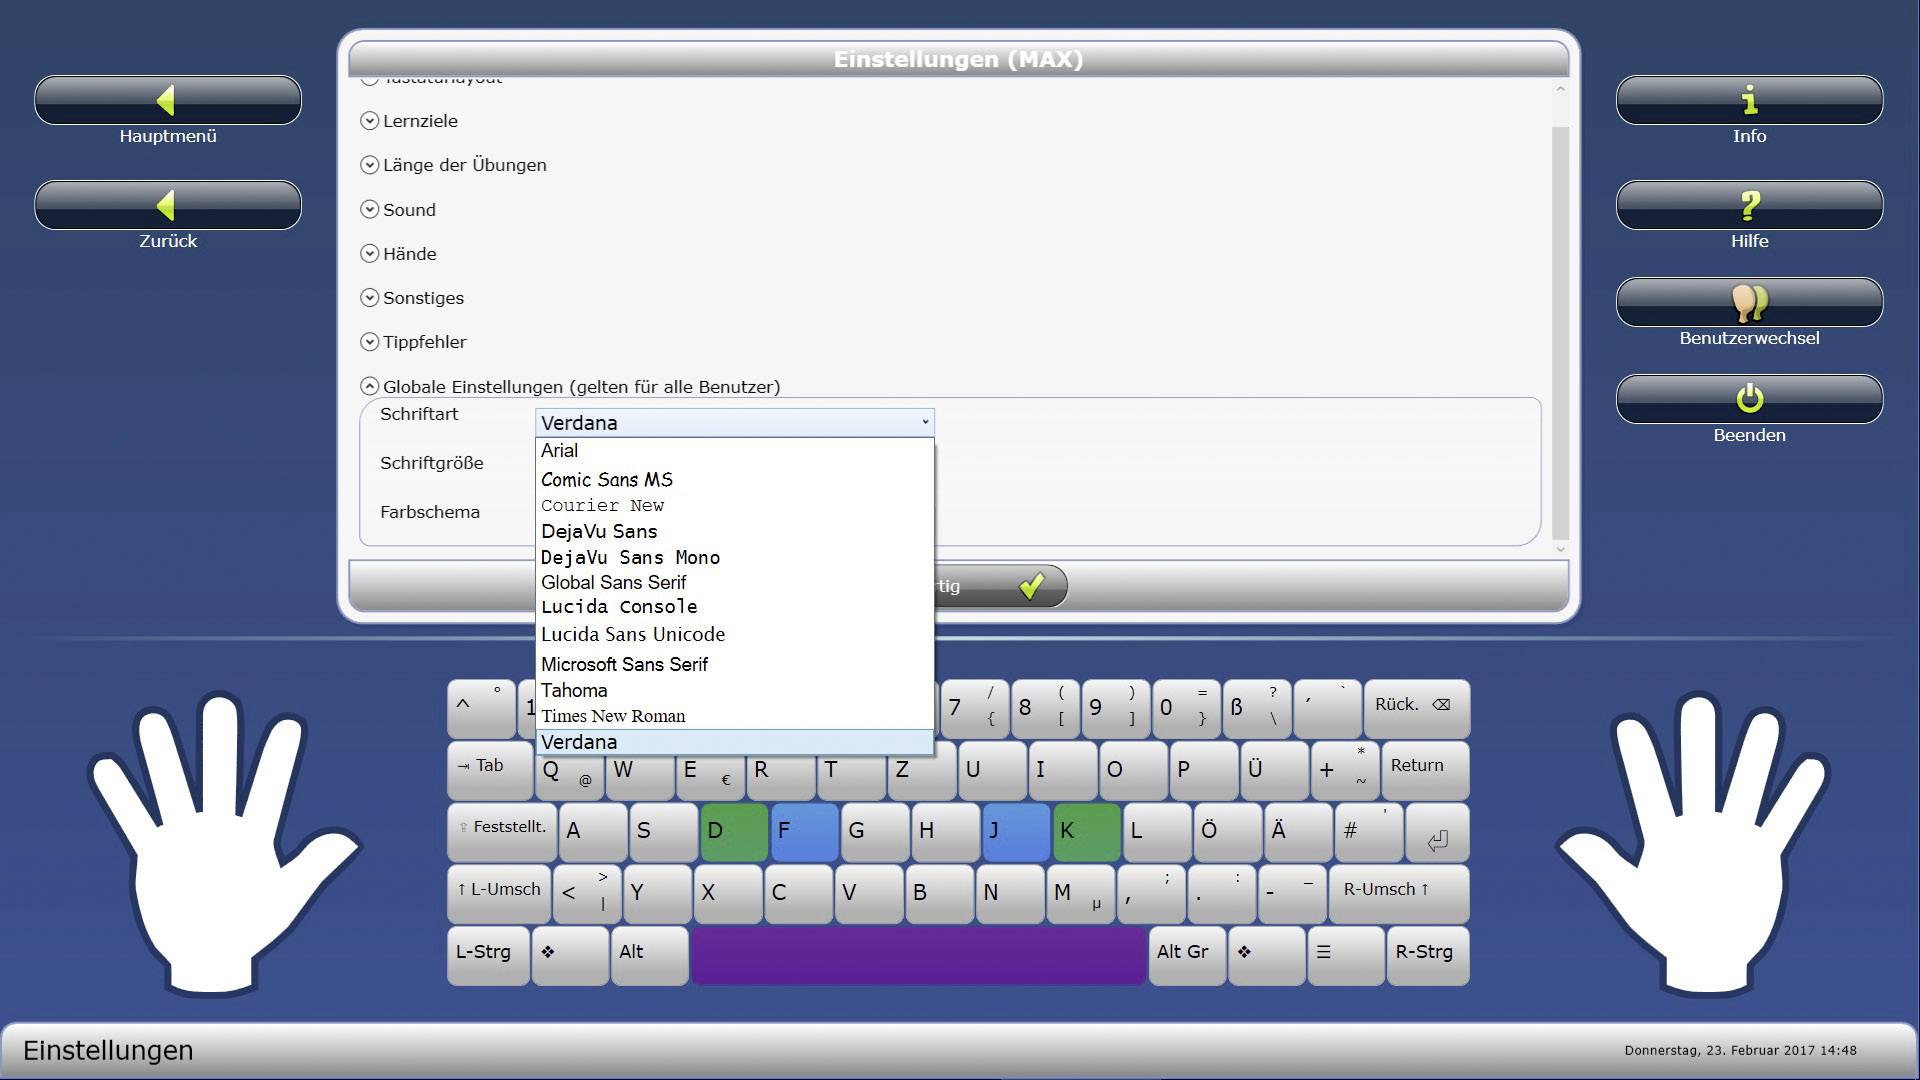
Task: Close the Schriftart dropdown showing Verdana
Action: pyautogui.click(x=735, y=423)
